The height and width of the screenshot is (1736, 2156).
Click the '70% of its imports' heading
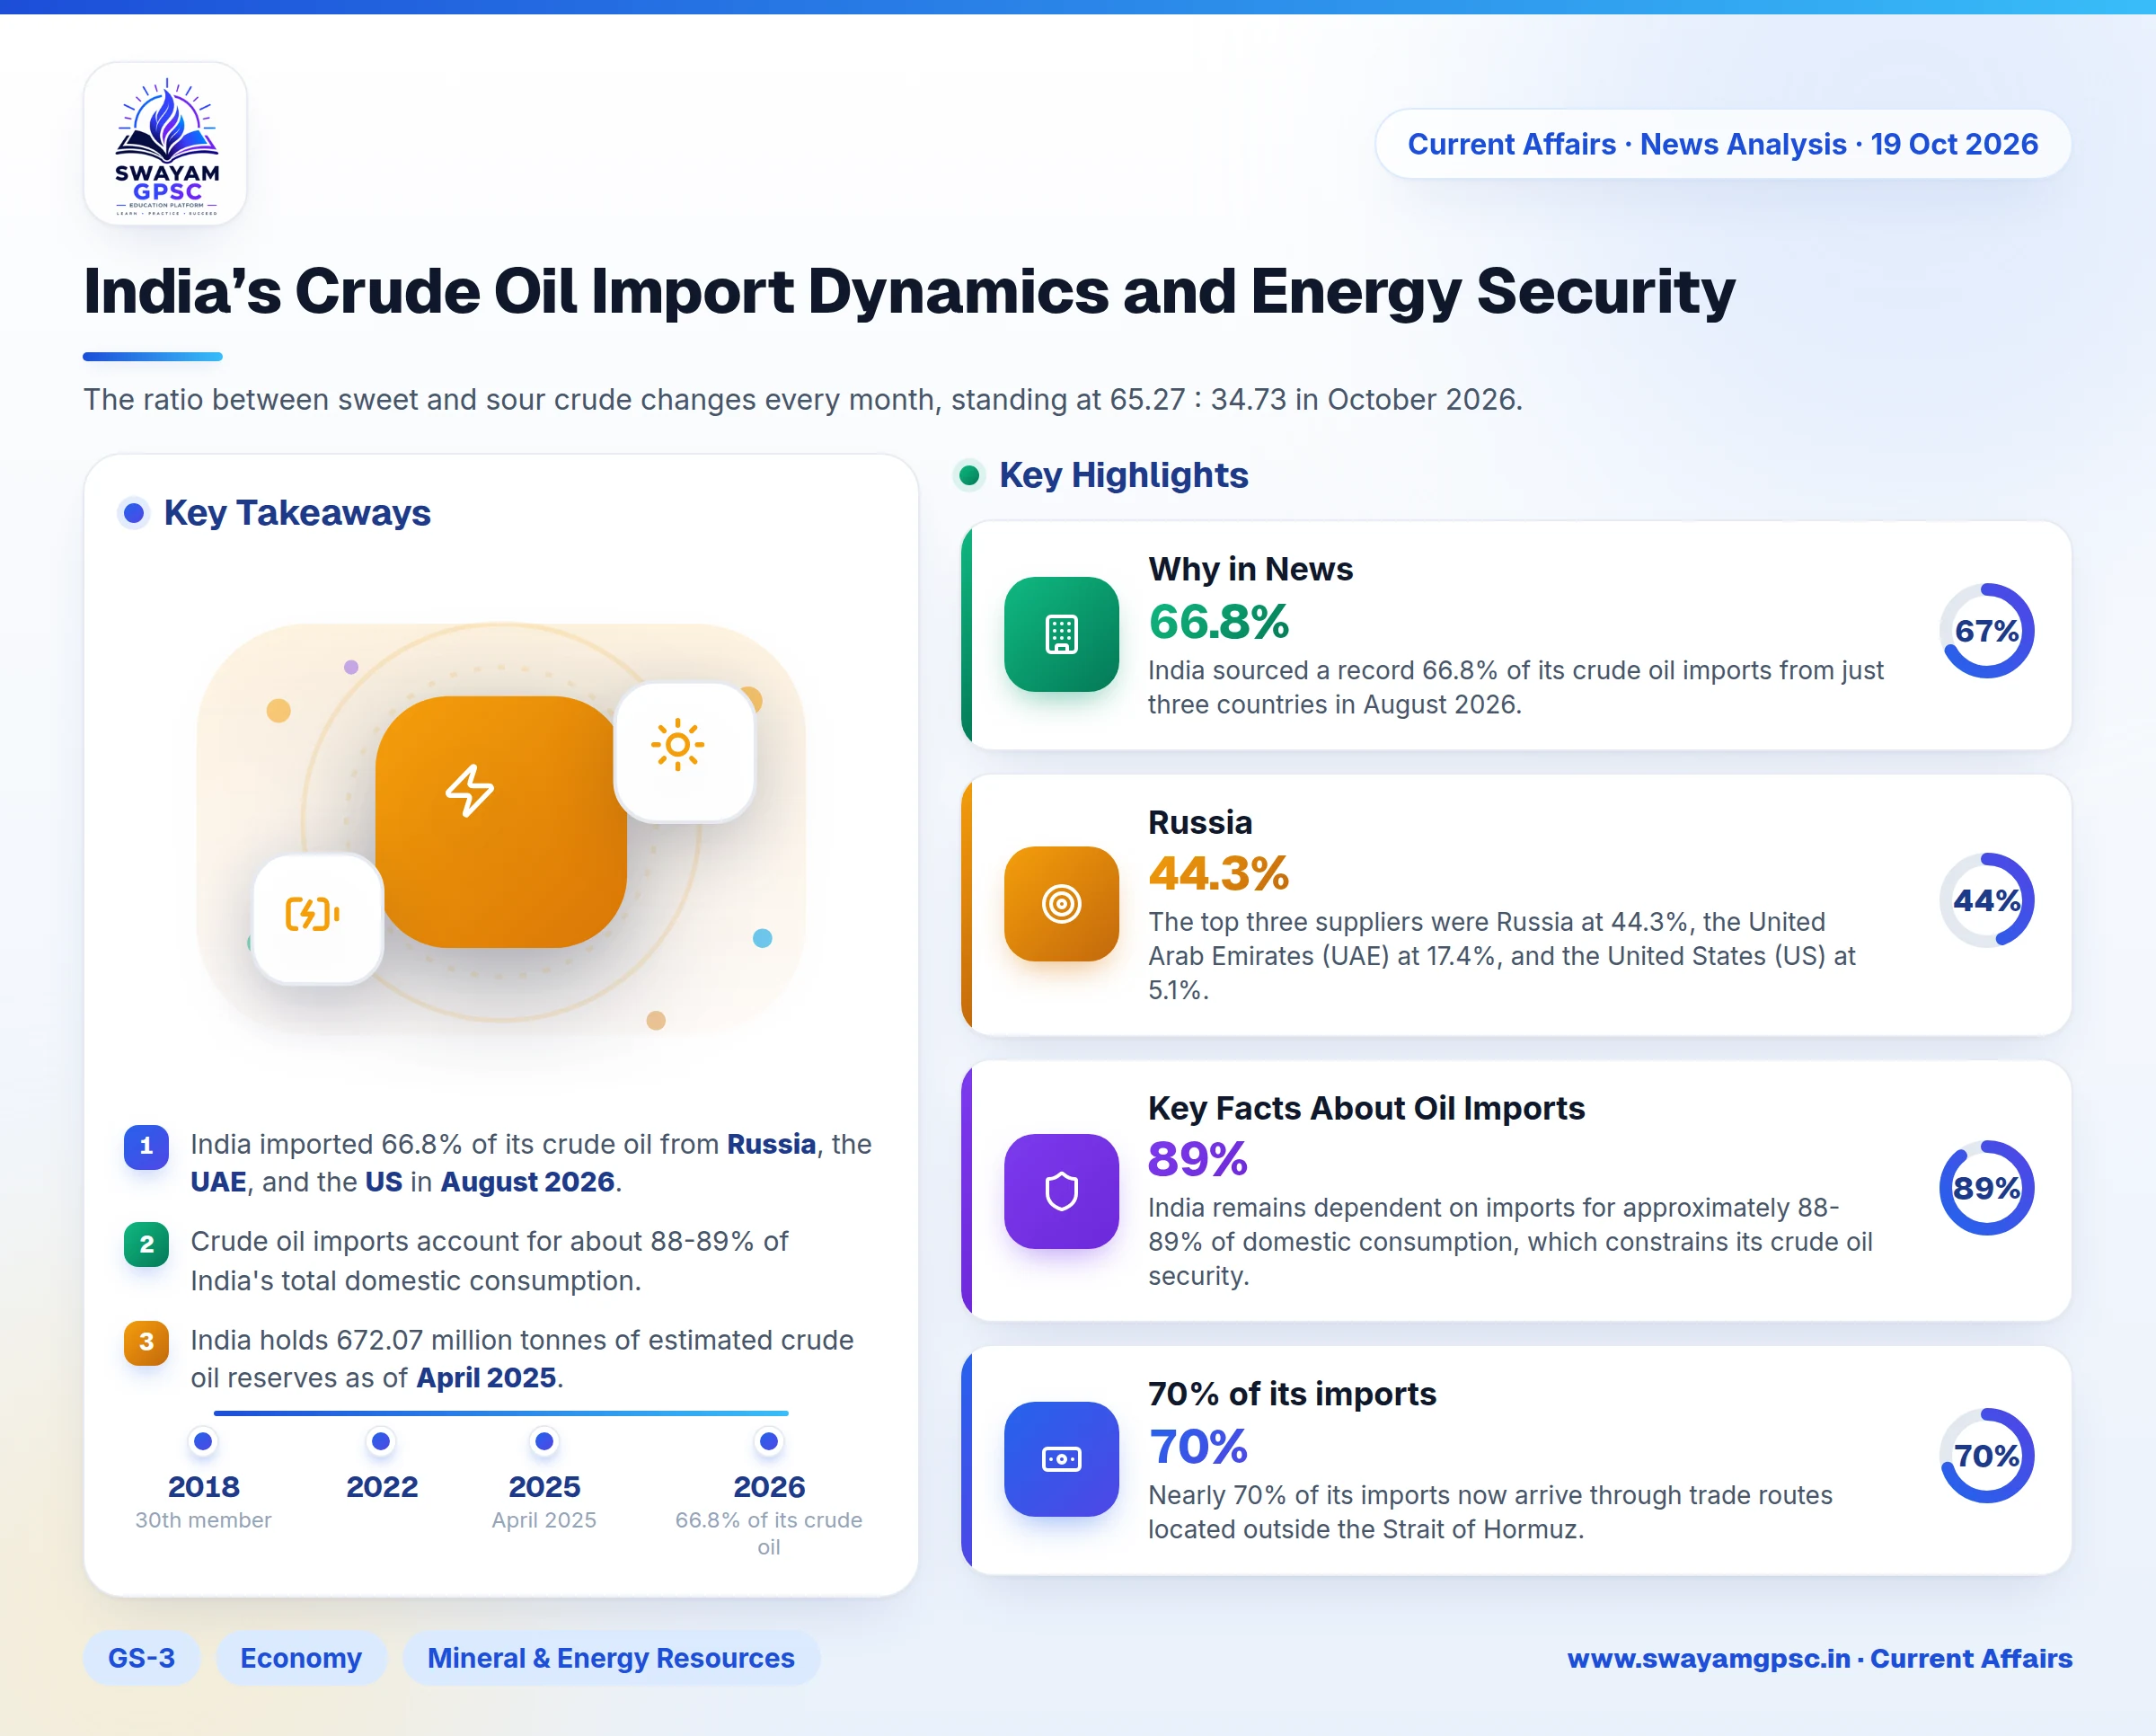tap(1292, 1394)
